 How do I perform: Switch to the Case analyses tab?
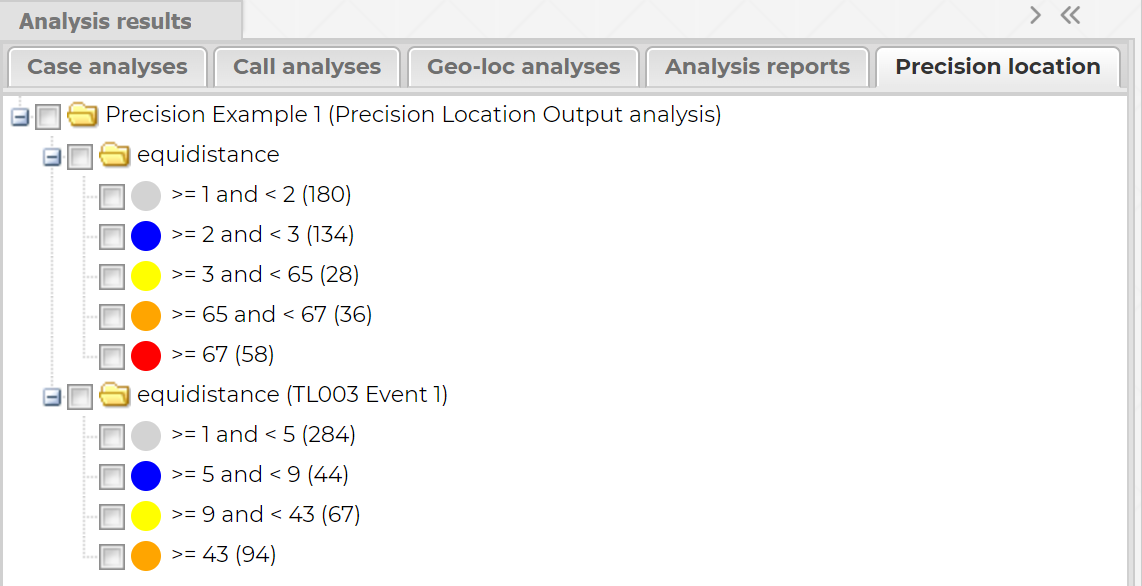[107, 67]
